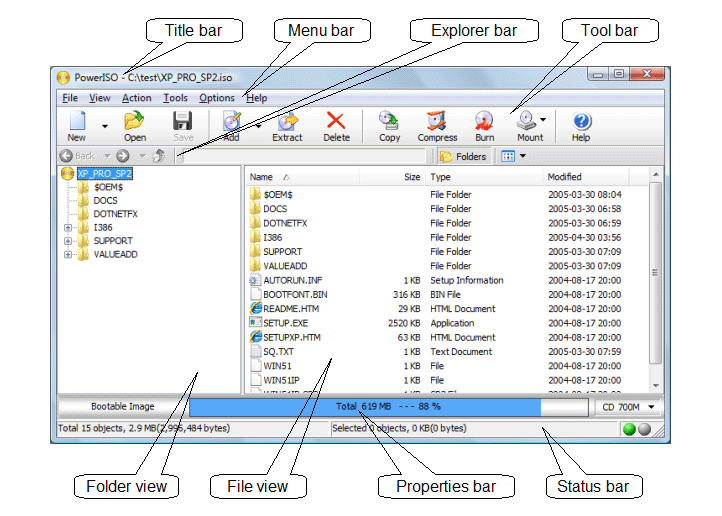
Task: Click the Open toolbar icon
Action: click(135, 124)
